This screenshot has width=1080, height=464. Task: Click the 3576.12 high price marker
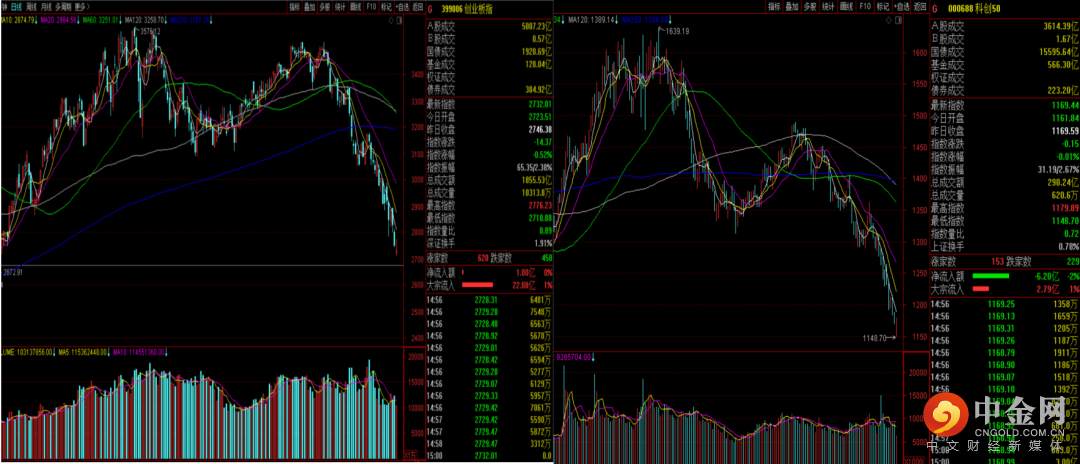[x=151, y=32]
